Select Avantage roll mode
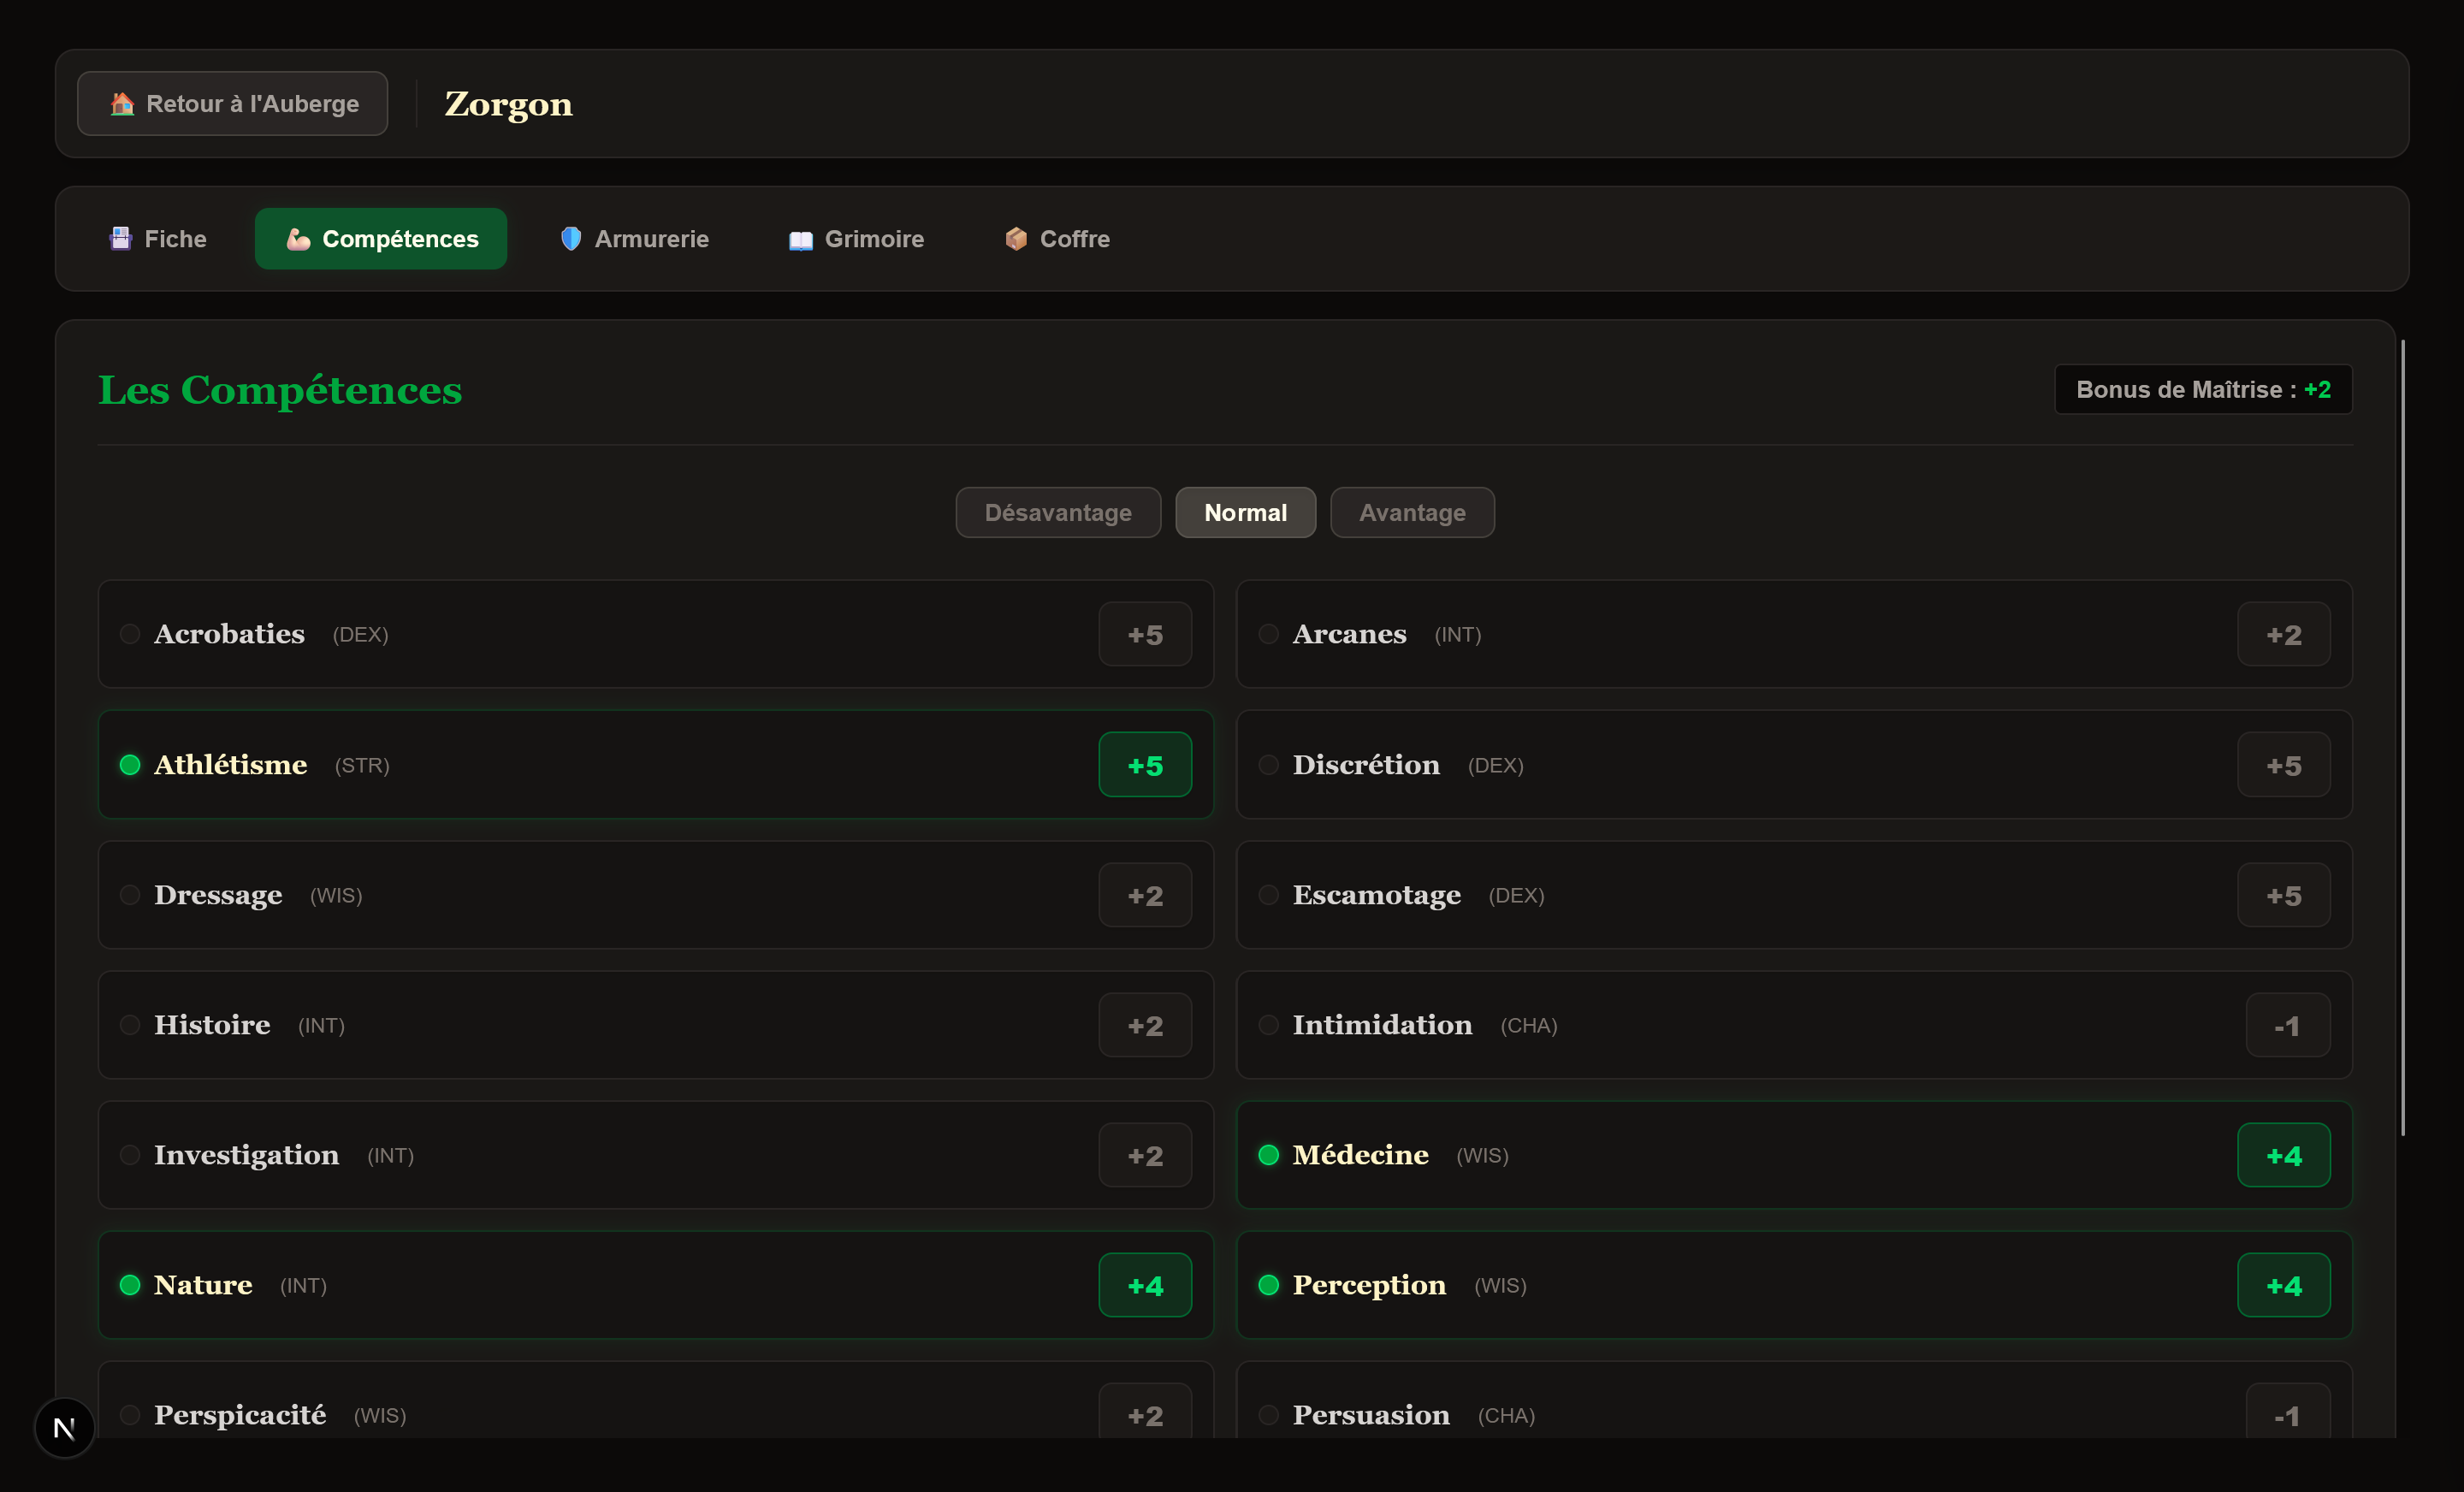The height and width of the screenshot is (1492, 2464). click(1412, 512)
